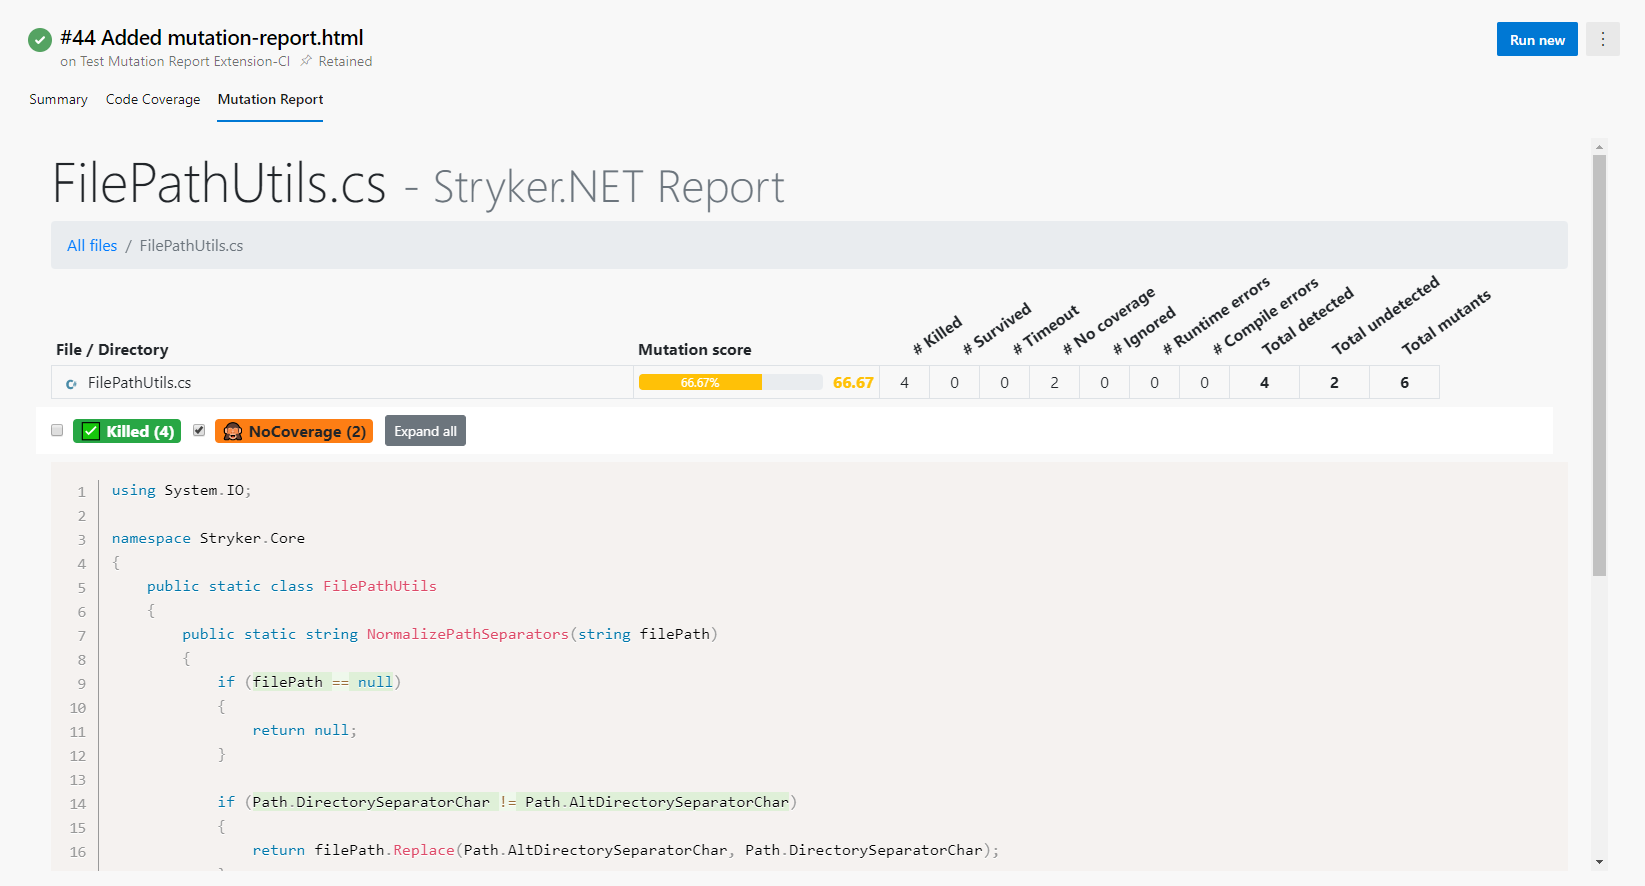Click the '# Compile errors' column header
Viewport: 1645px width, 886px height.
pyautogui.click(x=1265, y=316)
